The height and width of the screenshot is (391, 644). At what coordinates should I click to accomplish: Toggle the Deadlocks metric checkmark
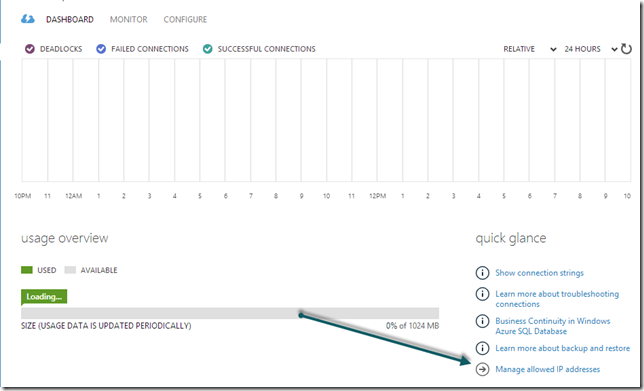[x=30, y=49]
